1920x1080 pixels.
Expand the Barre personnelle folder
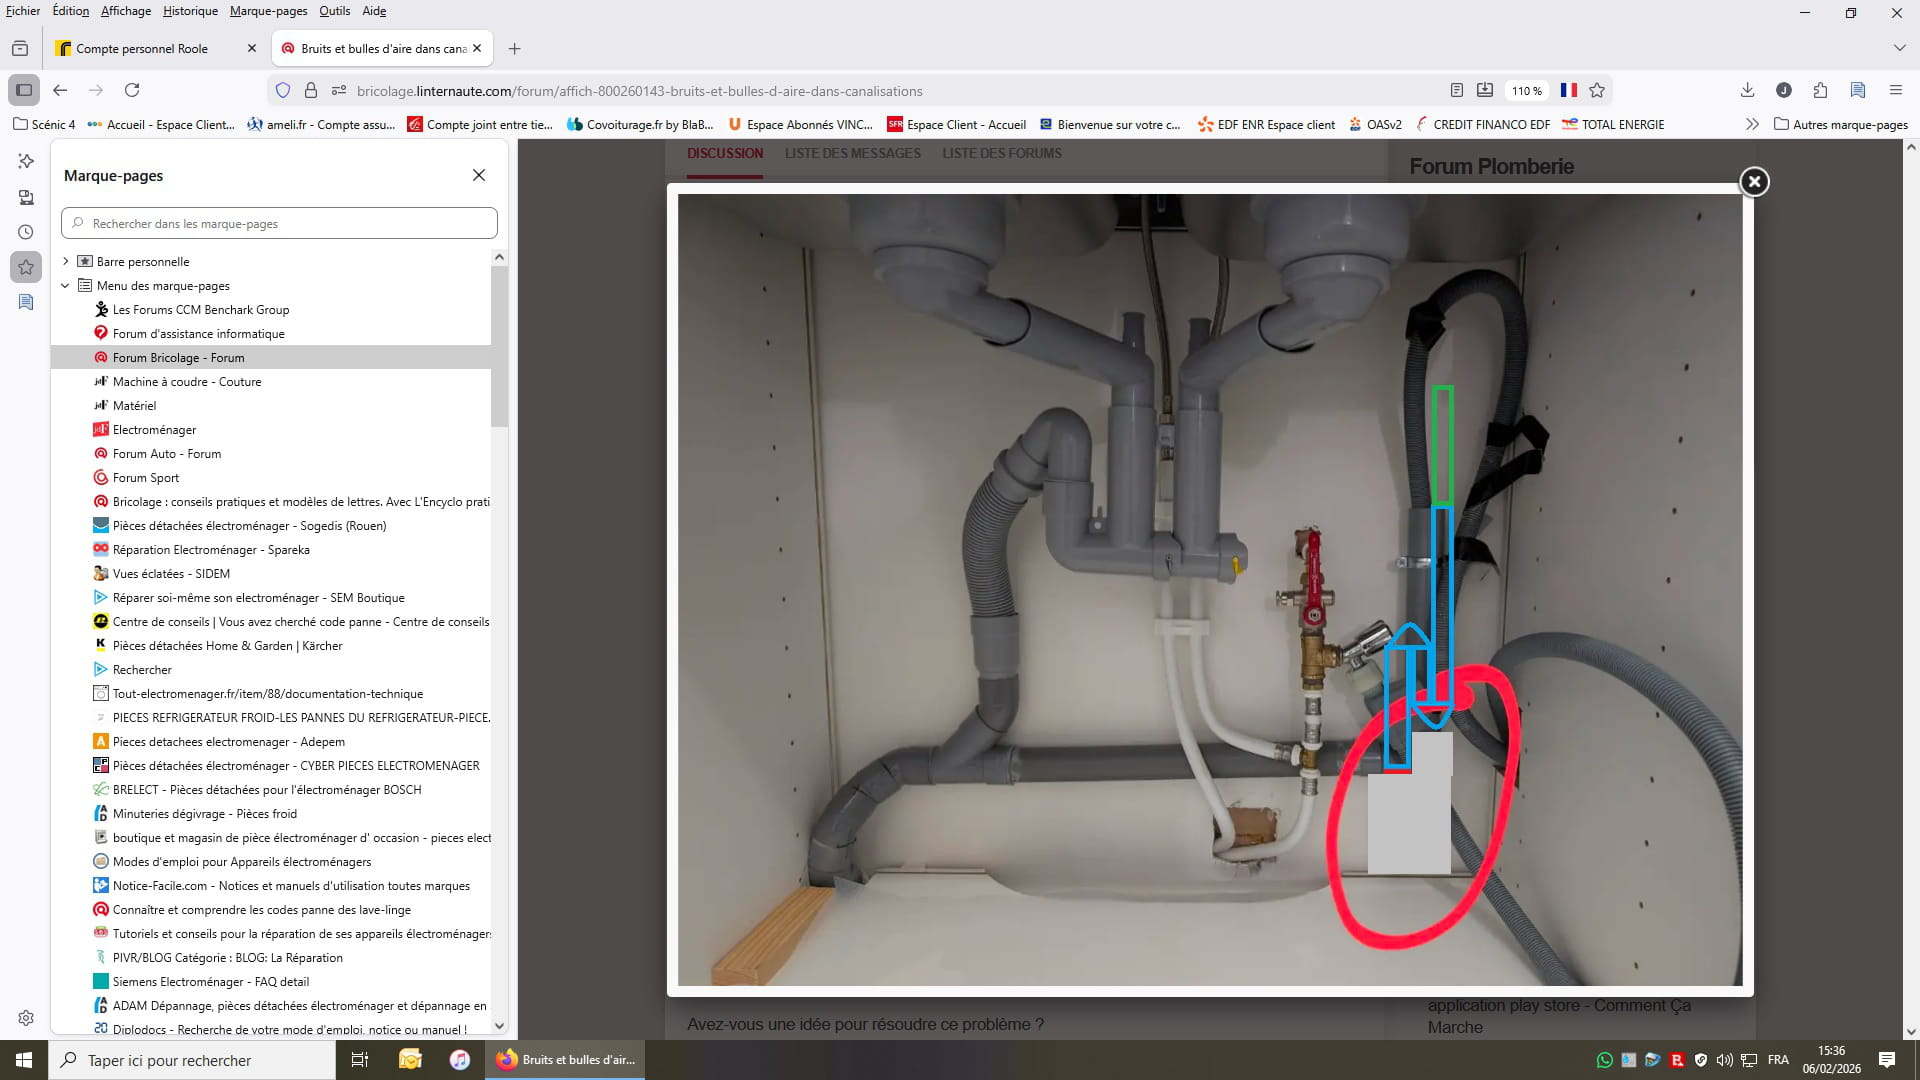pos(66,261)
